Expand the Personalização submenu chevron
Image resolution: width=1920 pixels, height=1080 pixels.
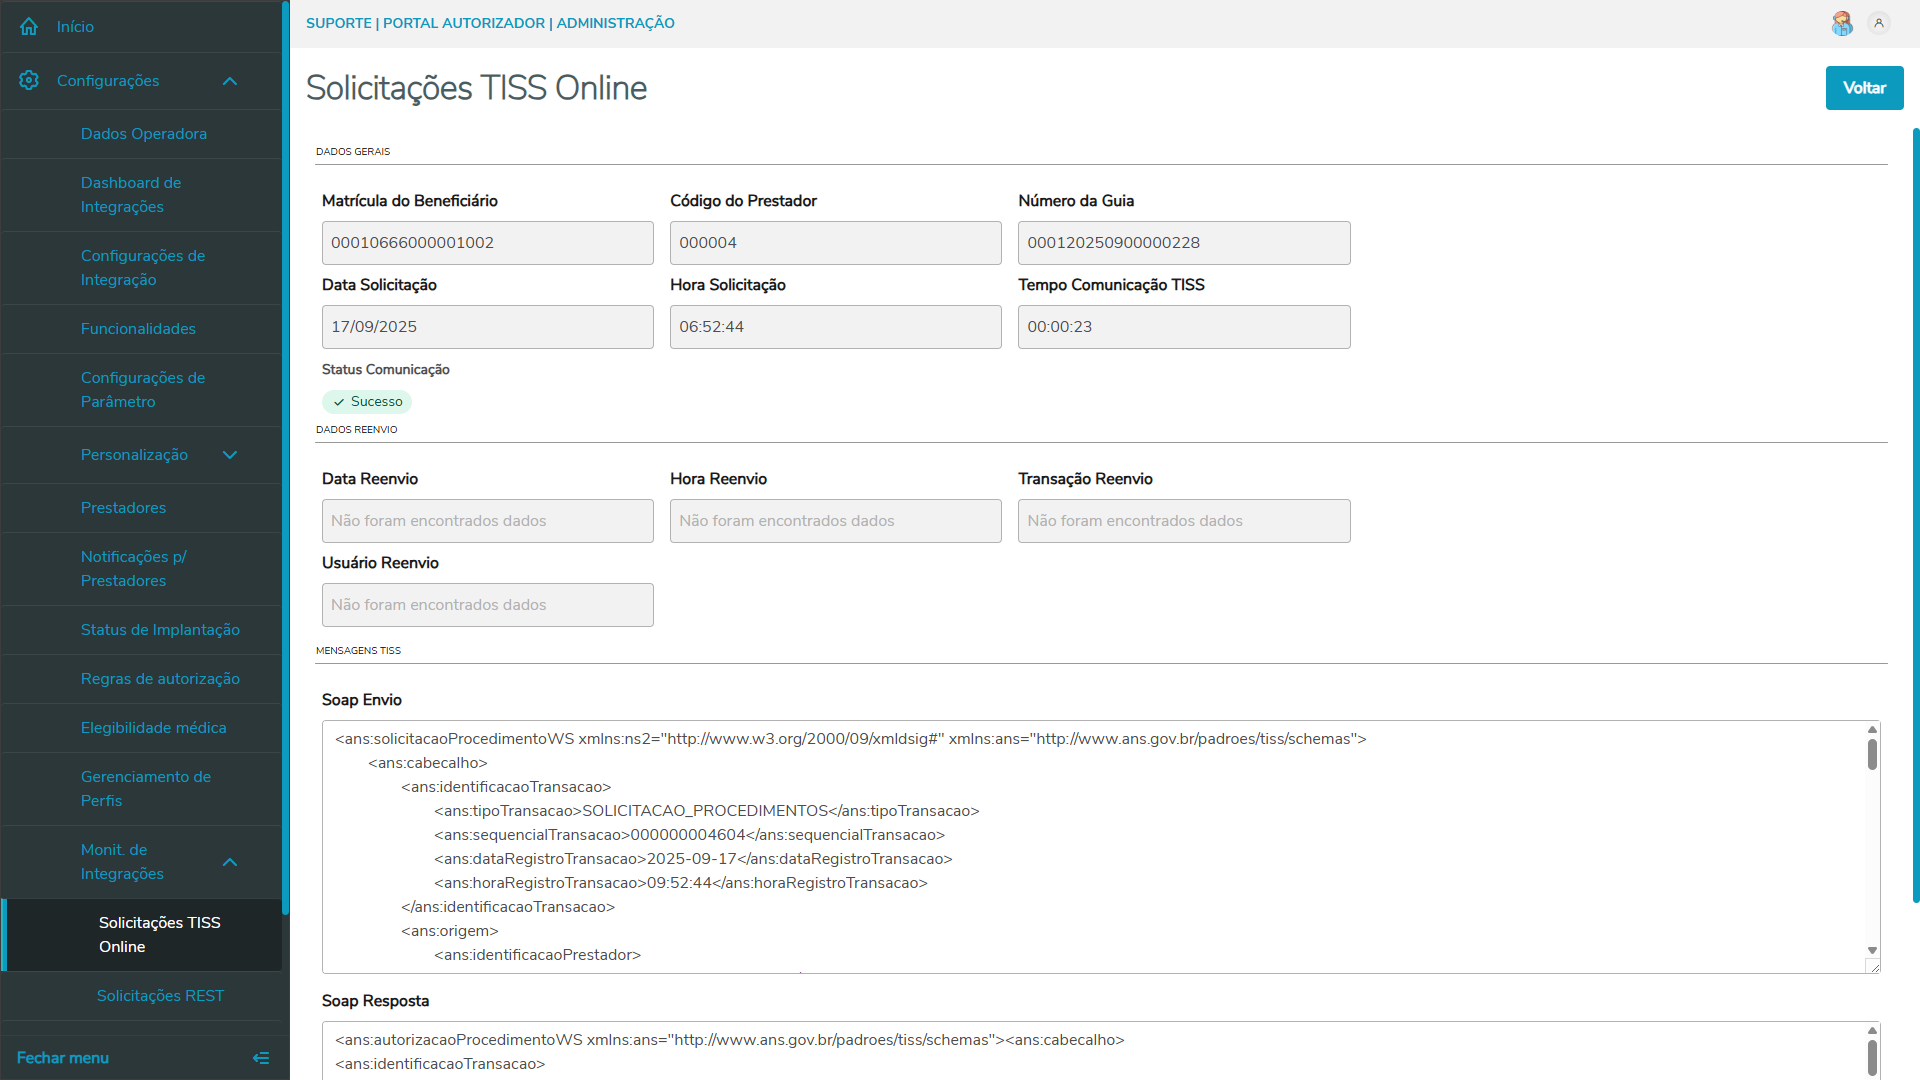coord(230,455)
